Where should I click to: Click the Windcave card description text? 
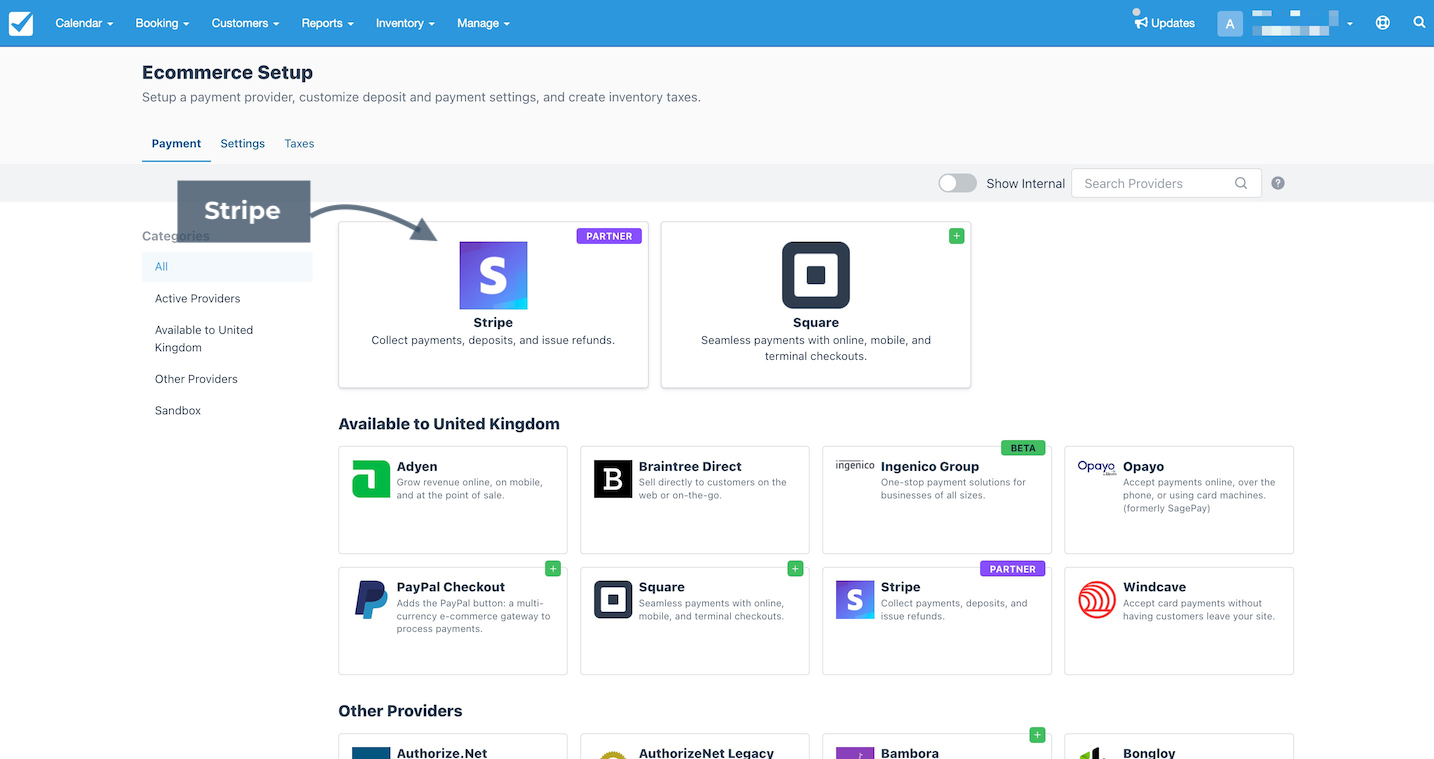[1199, 610]
